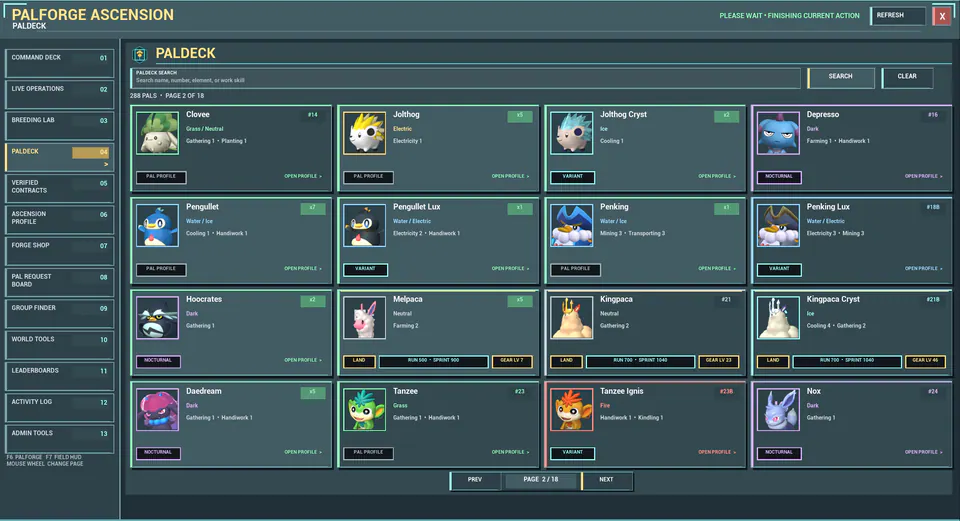
Task: Open the Breeding Lab section
Action: [x=59, y=126]
